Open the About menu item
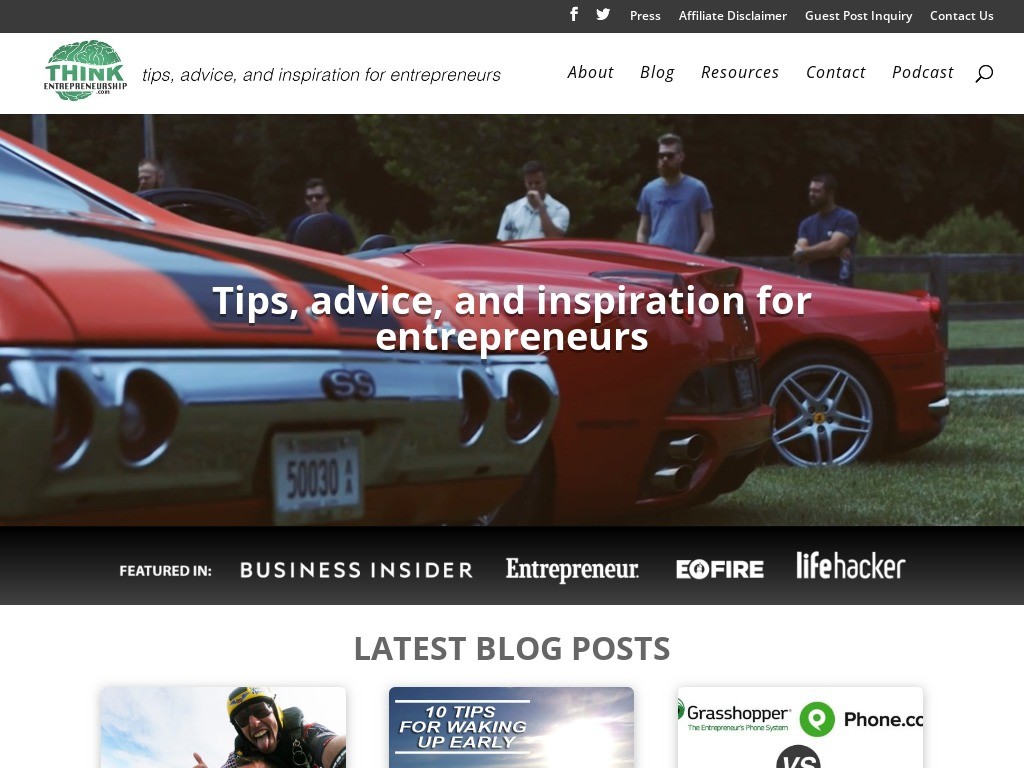This screenshot has height=768, width=1024. coord(590,72)
